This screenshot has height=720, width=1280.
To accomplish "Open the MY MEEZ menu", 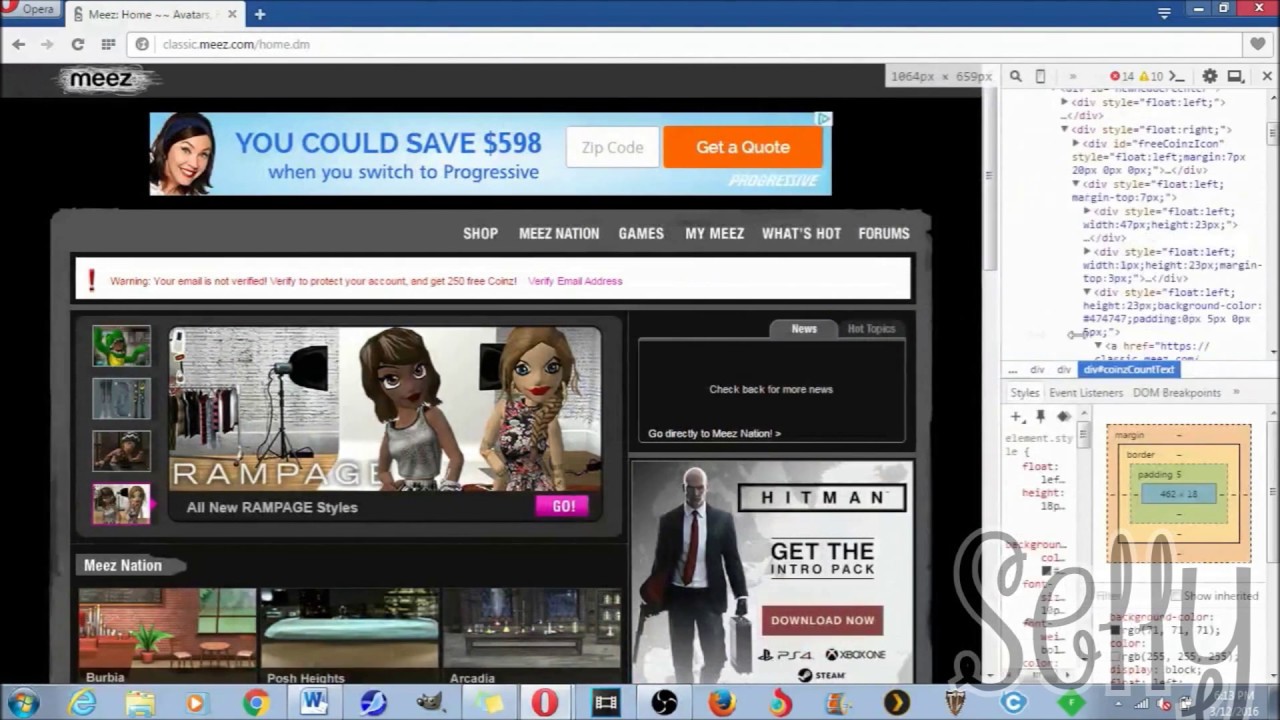I will tap(714, 233).
